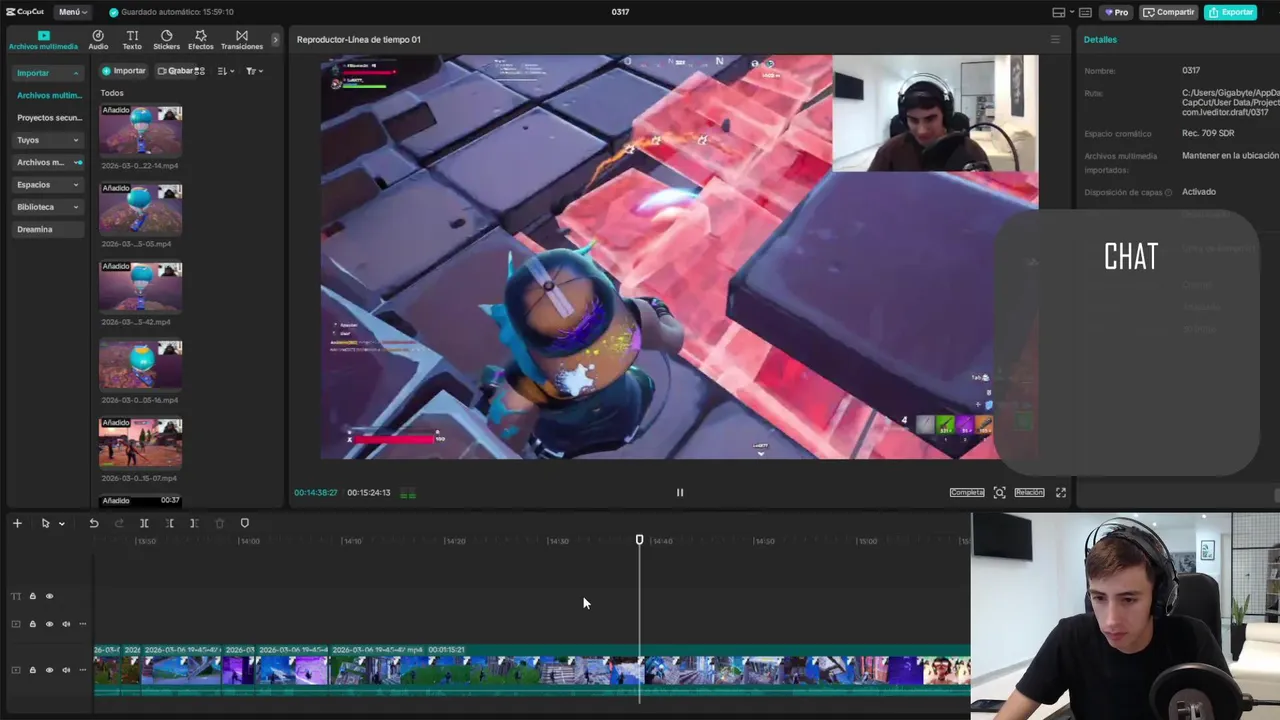The width and height of the screenshot is (1280, 720).
Task: Open the keyboard shortcuts icon
Action: click(1085, 12)
